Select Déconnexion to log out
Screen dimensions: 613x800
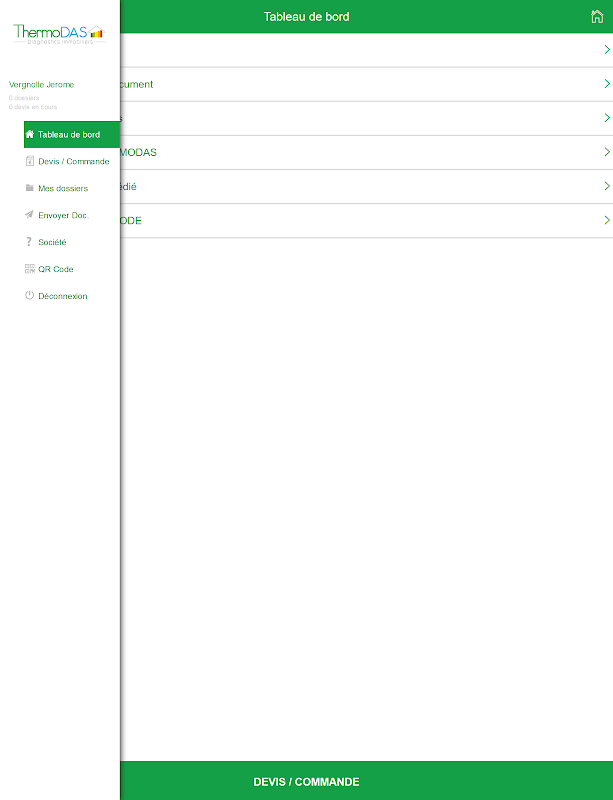point(72,296)
